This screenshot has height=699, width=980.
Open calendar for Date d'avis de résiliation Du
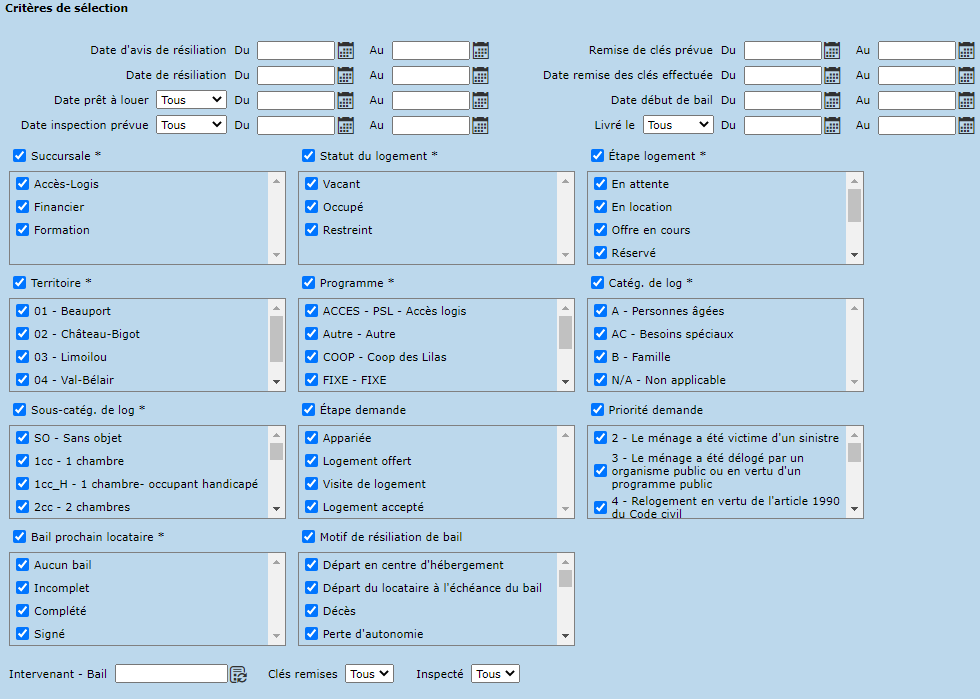346,50
